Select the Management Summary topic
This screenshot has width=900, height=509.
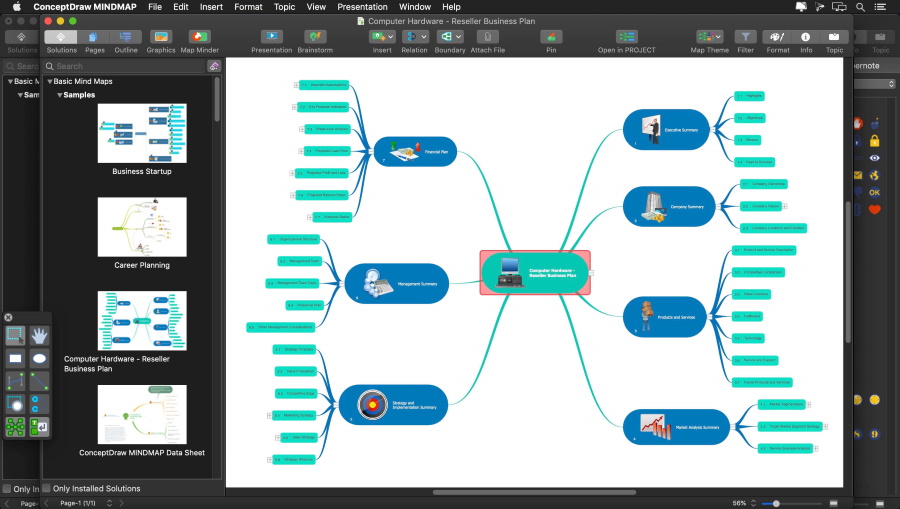click(397, 283)
